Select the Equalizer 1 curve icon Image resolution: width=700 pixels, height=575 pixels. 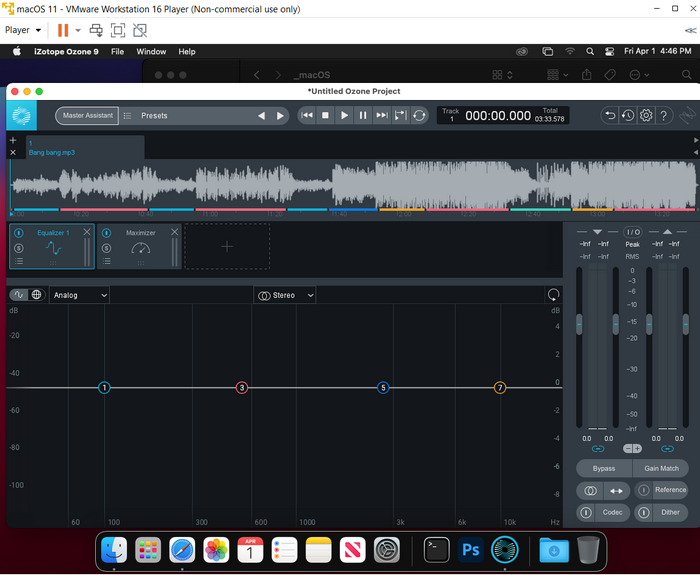coord(53,248)
